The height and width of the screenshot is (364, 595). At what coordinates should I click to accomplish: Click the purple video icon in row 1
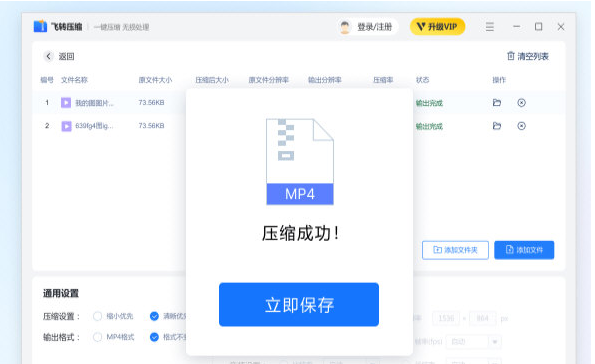(66, 103)
